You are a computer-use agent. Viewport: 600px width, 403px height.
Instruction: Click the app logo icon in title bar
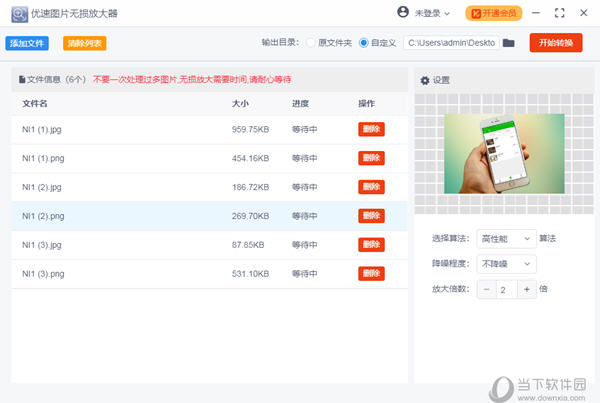point(19,14)
